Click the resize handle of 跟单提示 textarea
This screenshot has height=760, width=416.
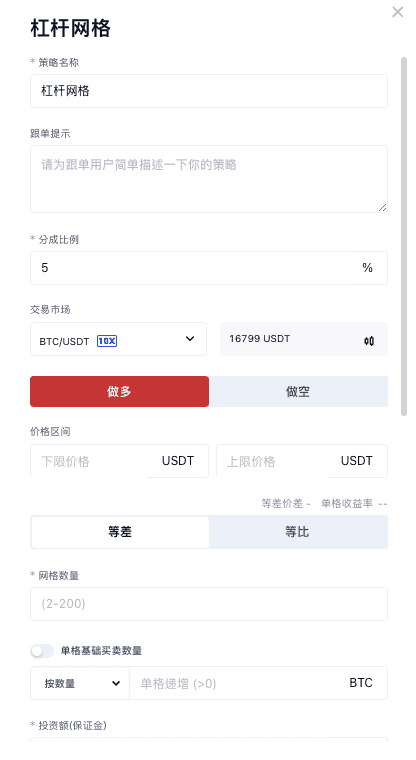[x=382, y=207]
